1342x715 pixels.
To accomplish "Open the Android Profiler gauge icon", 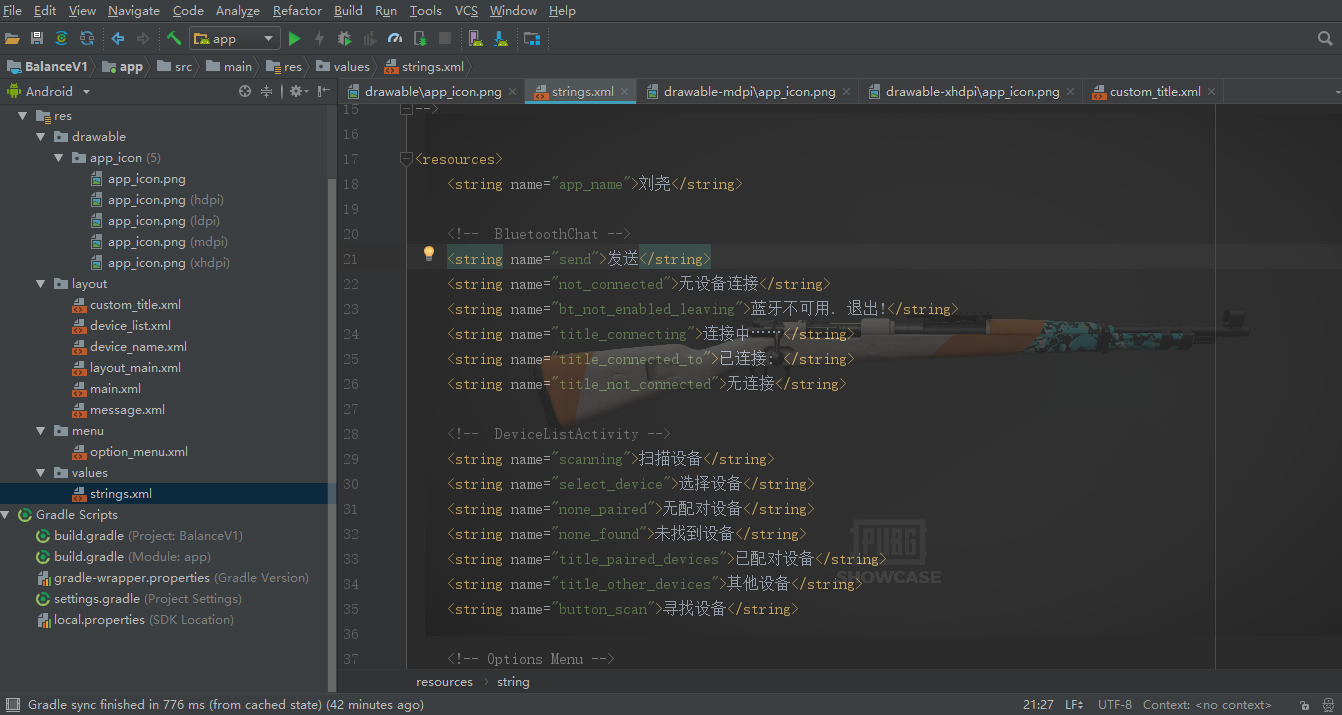I will pos(395,38).
